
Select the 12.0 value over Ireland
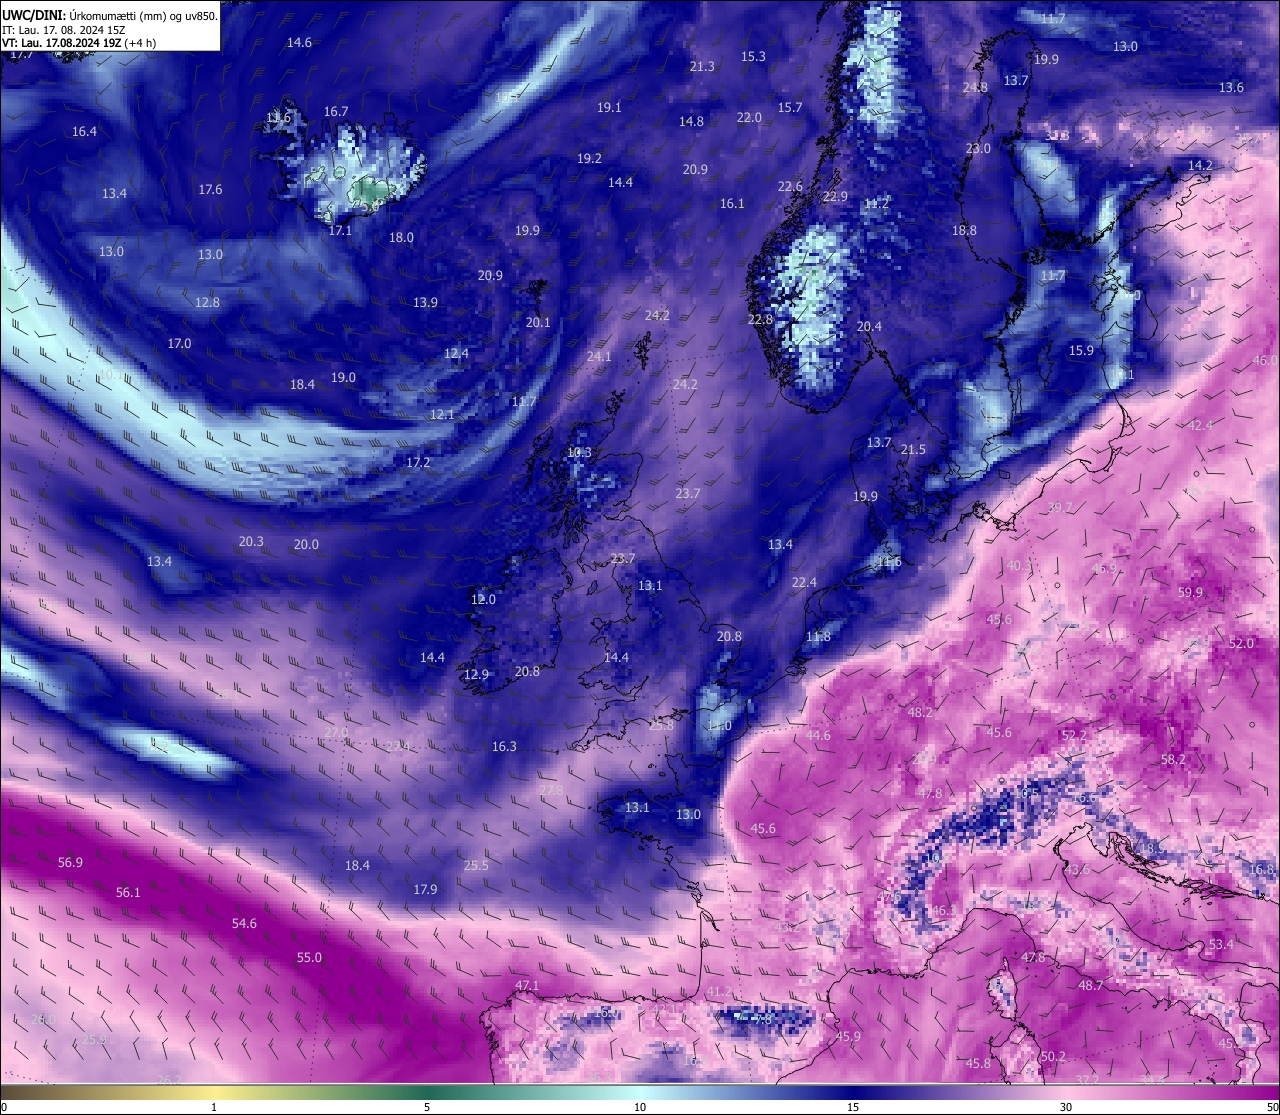coord(483,600)
